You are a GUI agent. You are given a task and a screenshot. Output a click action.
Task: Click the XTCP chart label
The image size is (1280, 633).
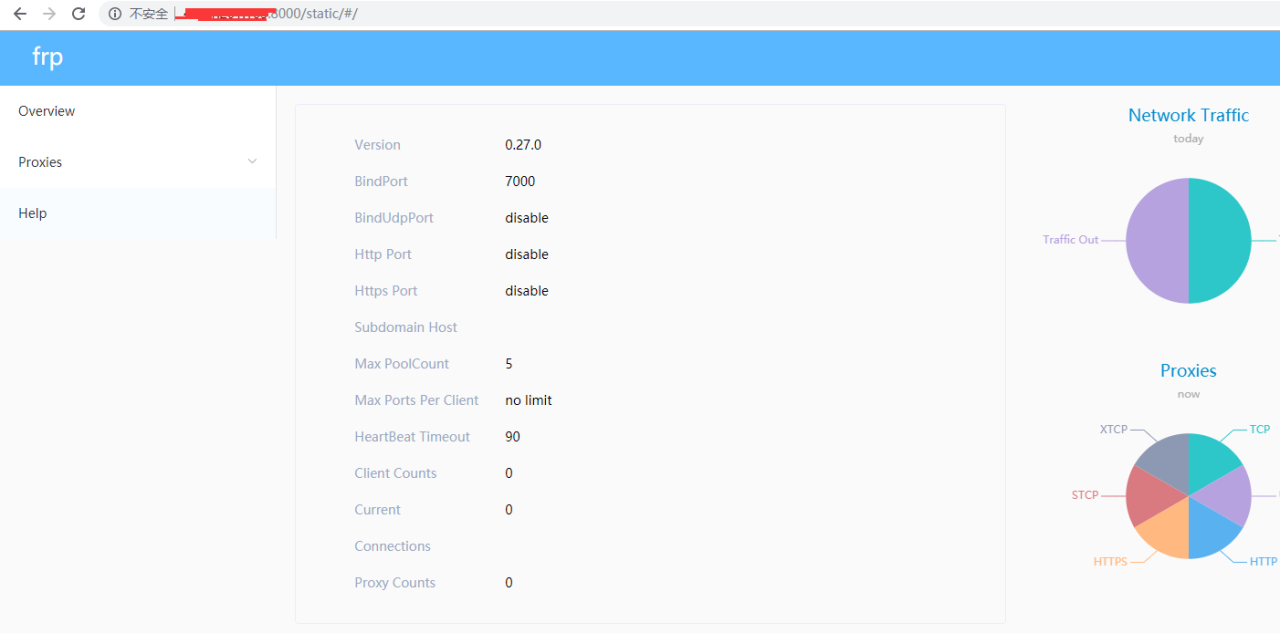(x=1113, y=430)
